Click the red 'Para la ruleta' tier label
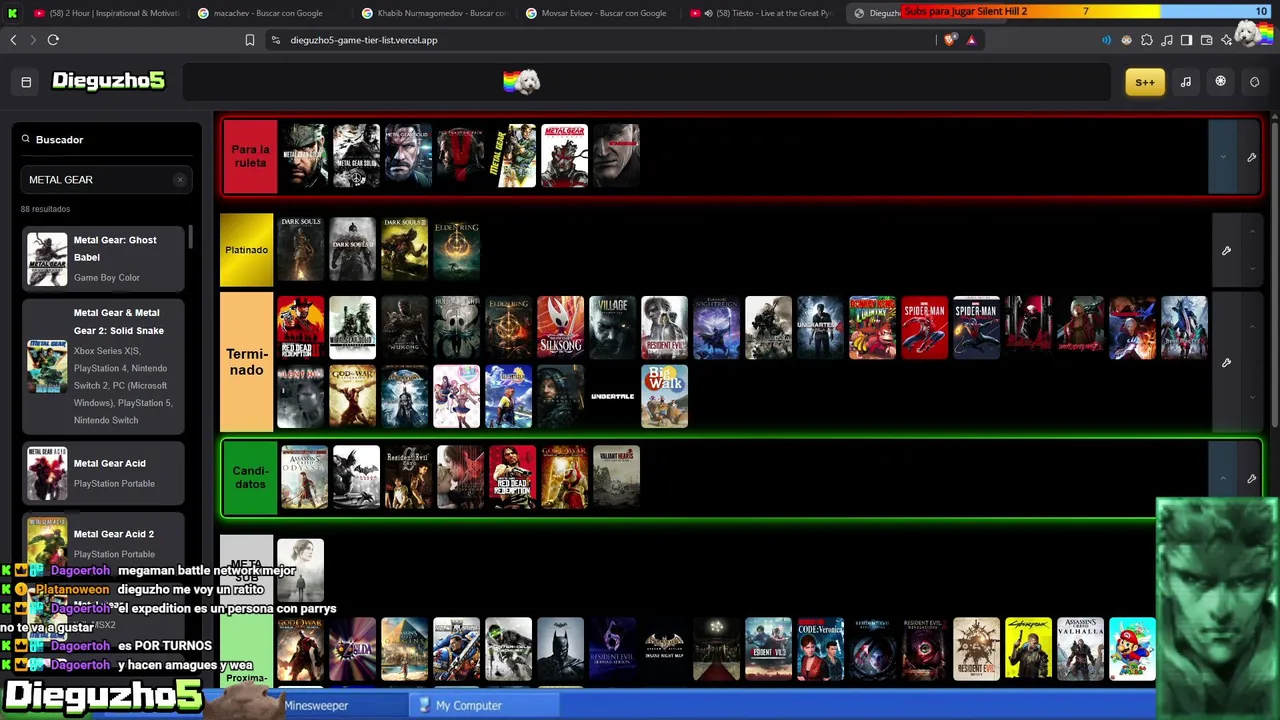The width and height of the screenshot is (1280, 720). tap(250, 157)
